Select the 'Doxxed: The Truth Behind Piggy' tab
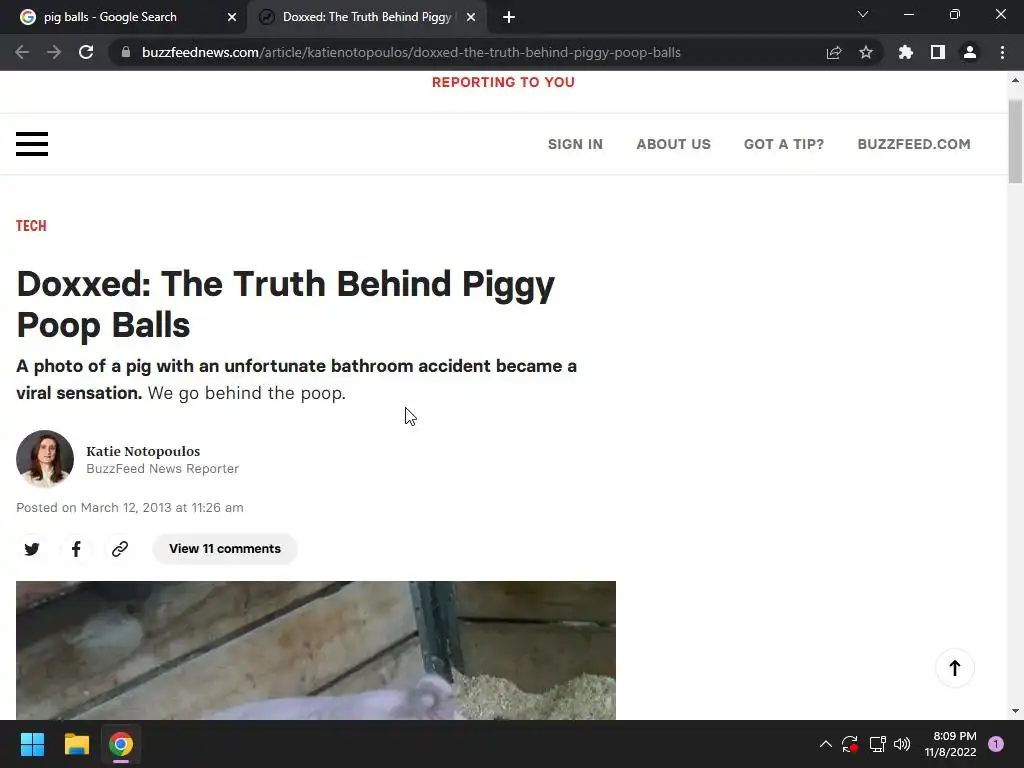This screenshot has height=768, width=1024. (366, 17)
